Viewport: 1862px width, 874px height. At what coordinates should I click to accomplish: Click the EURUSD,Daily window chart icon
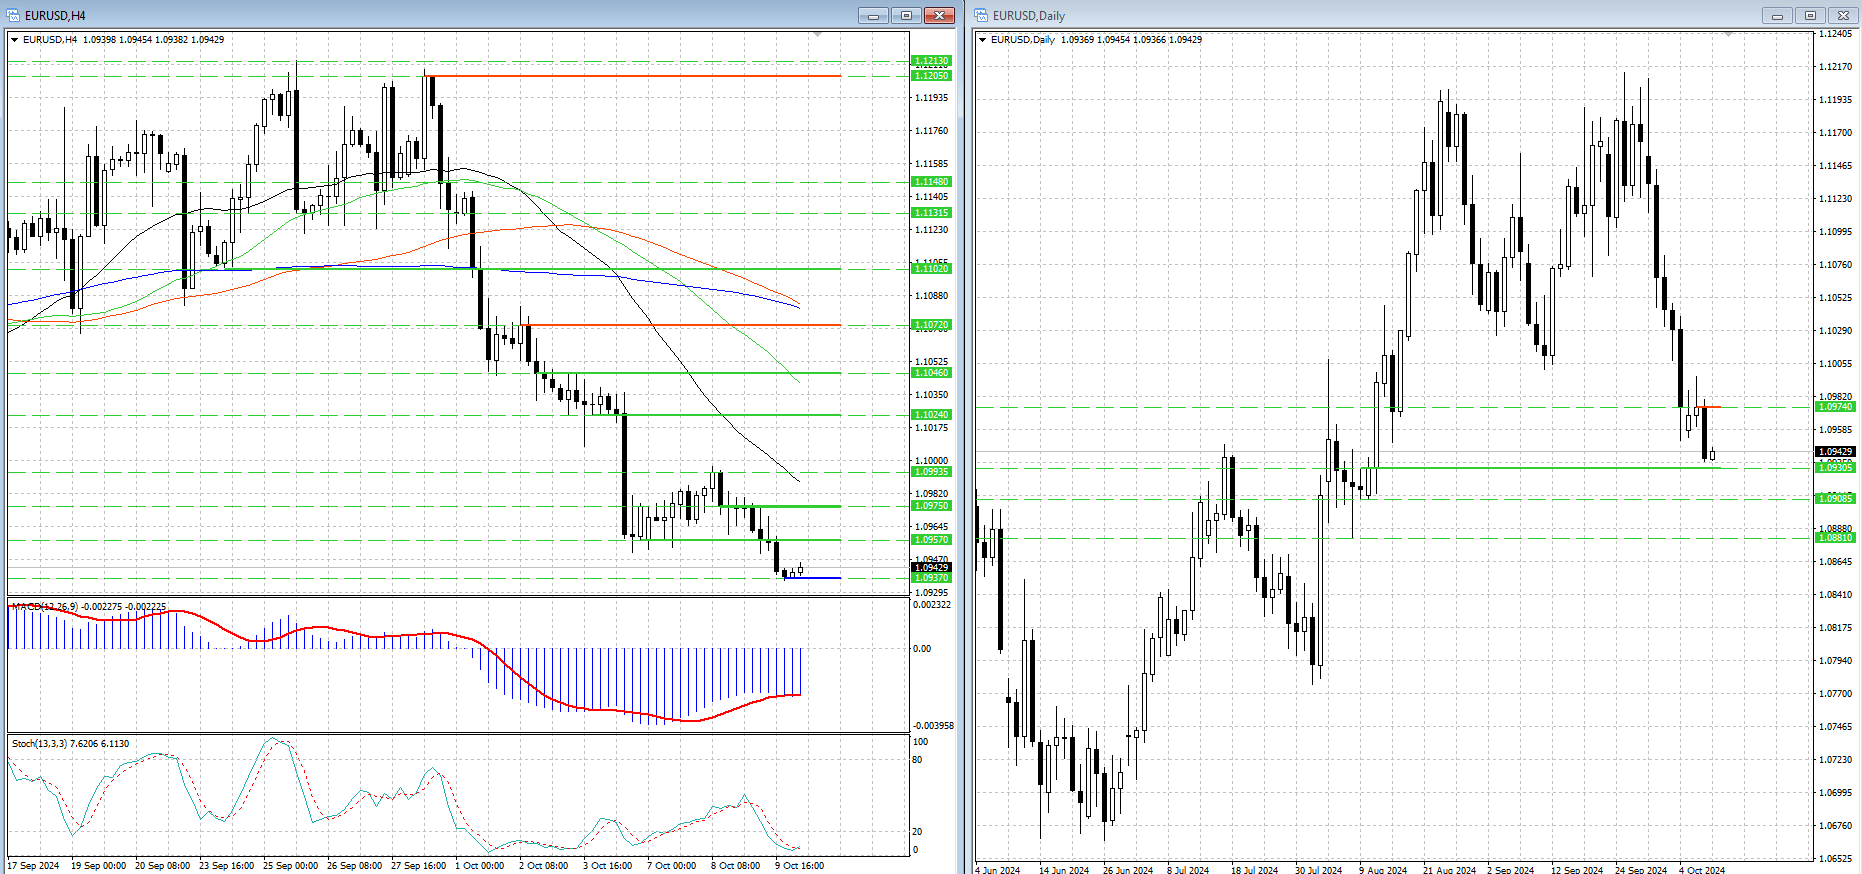982,15
